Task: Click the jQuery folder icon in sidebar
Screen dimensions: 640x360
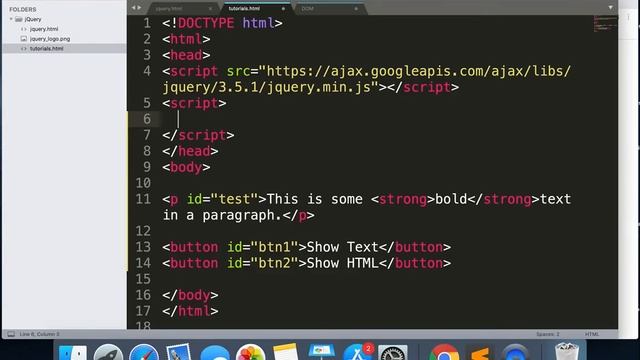Action: click(x=19, y=19)
